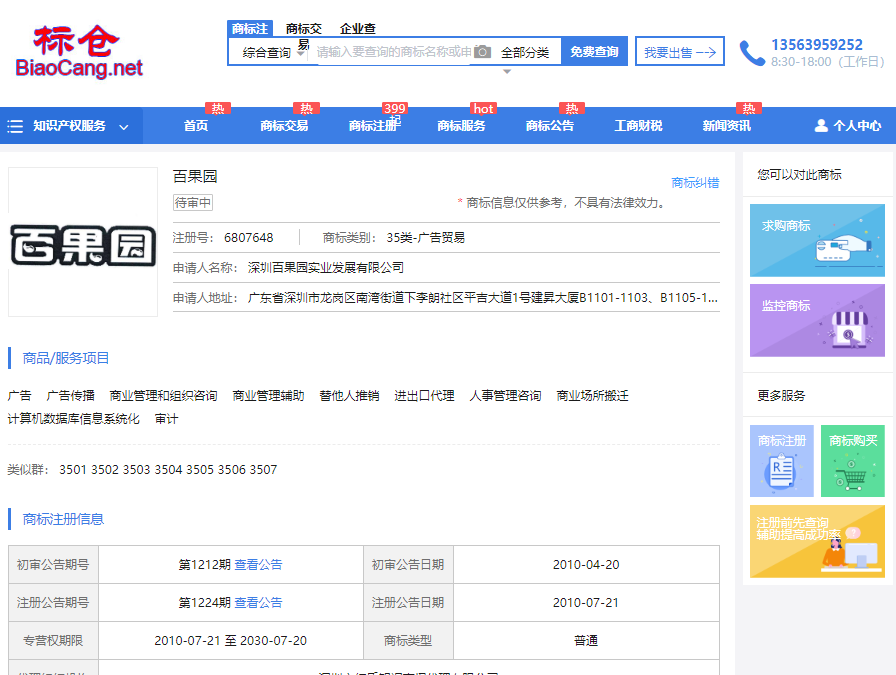Click phone number 13563959252
Image resolution: width=896 pixels, height=675 pixels.
click(x=817, y=45)
